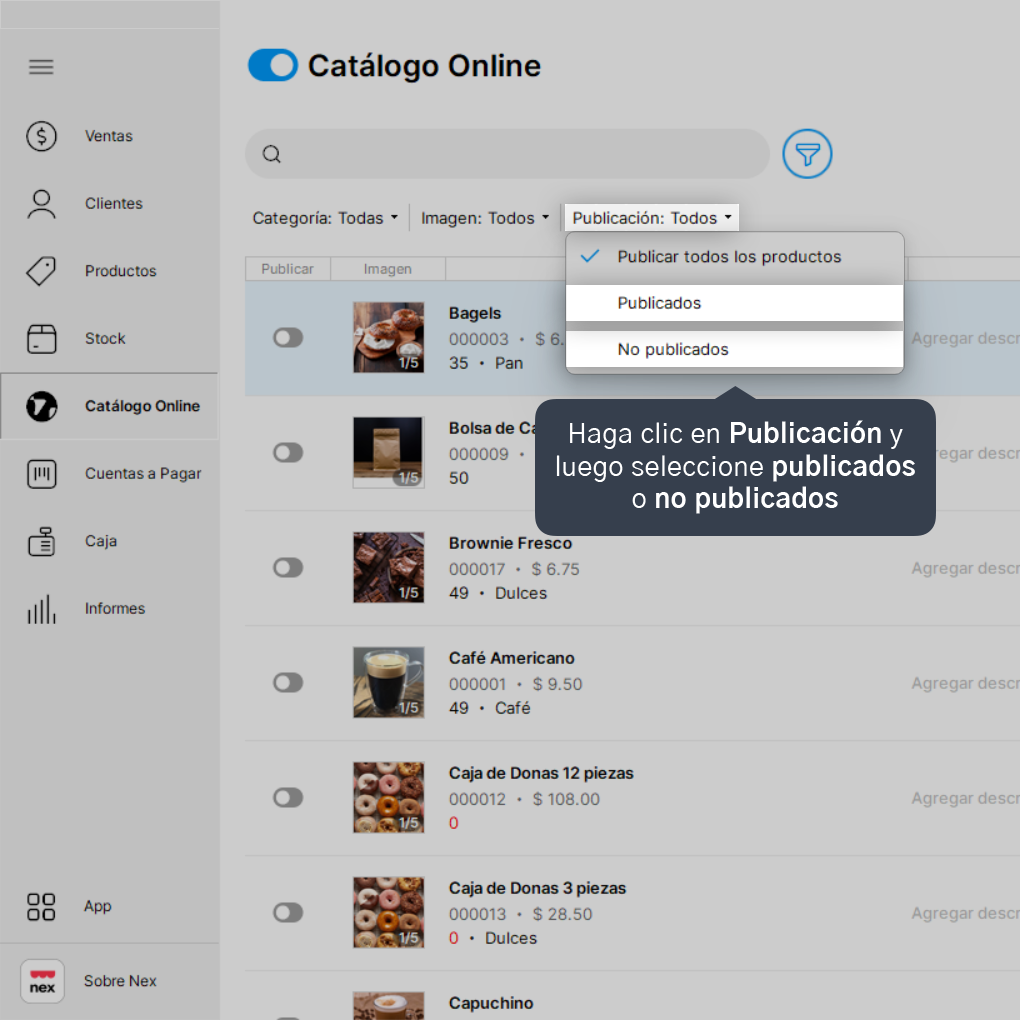The height and width of the screenshot is (1020, 1020).
Task: Click the Catálogo Online globe icon
Action: point(42,407)
